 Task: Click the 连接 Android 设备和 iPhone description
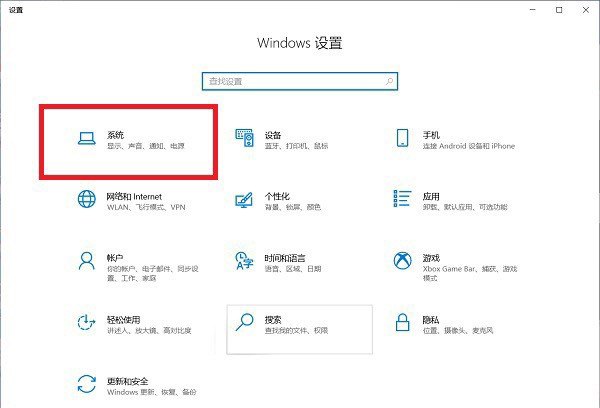click(469, 146)
